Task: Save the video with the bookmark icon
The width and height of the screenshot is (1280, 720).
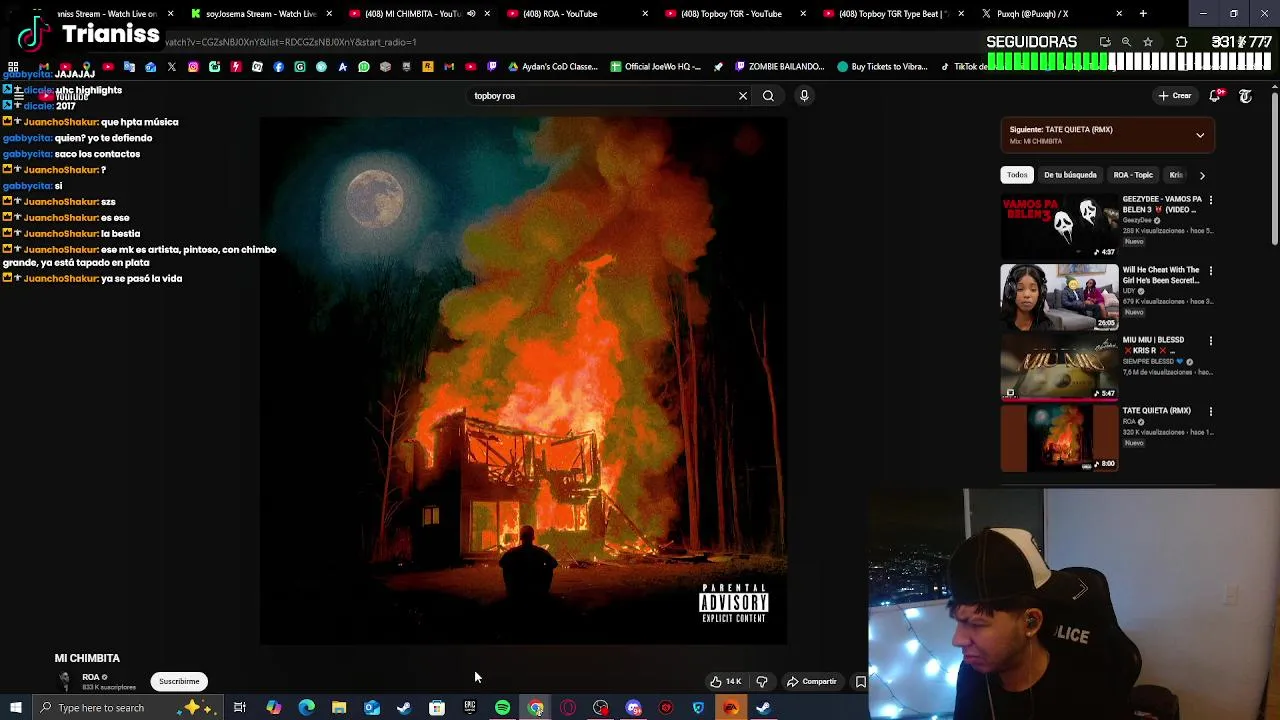Action: (x=860, y=681)
